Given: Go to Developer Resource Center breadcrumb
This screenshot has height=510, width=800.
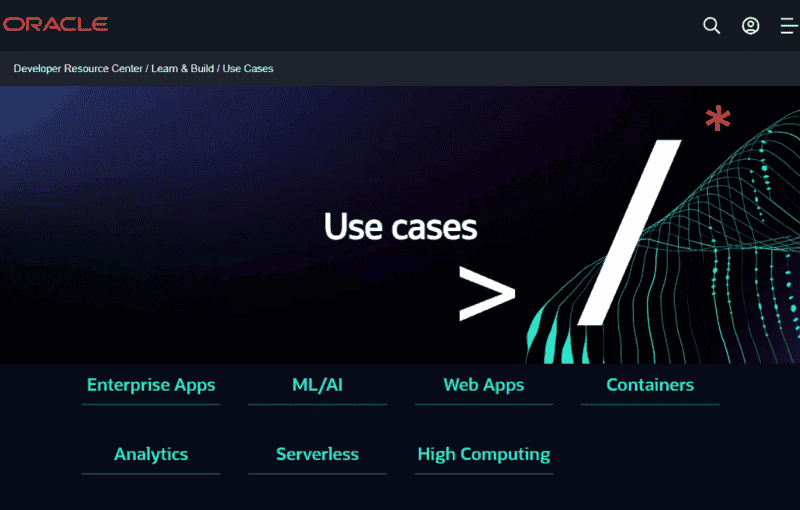Looking at the screenshot, I should point(78,69).
